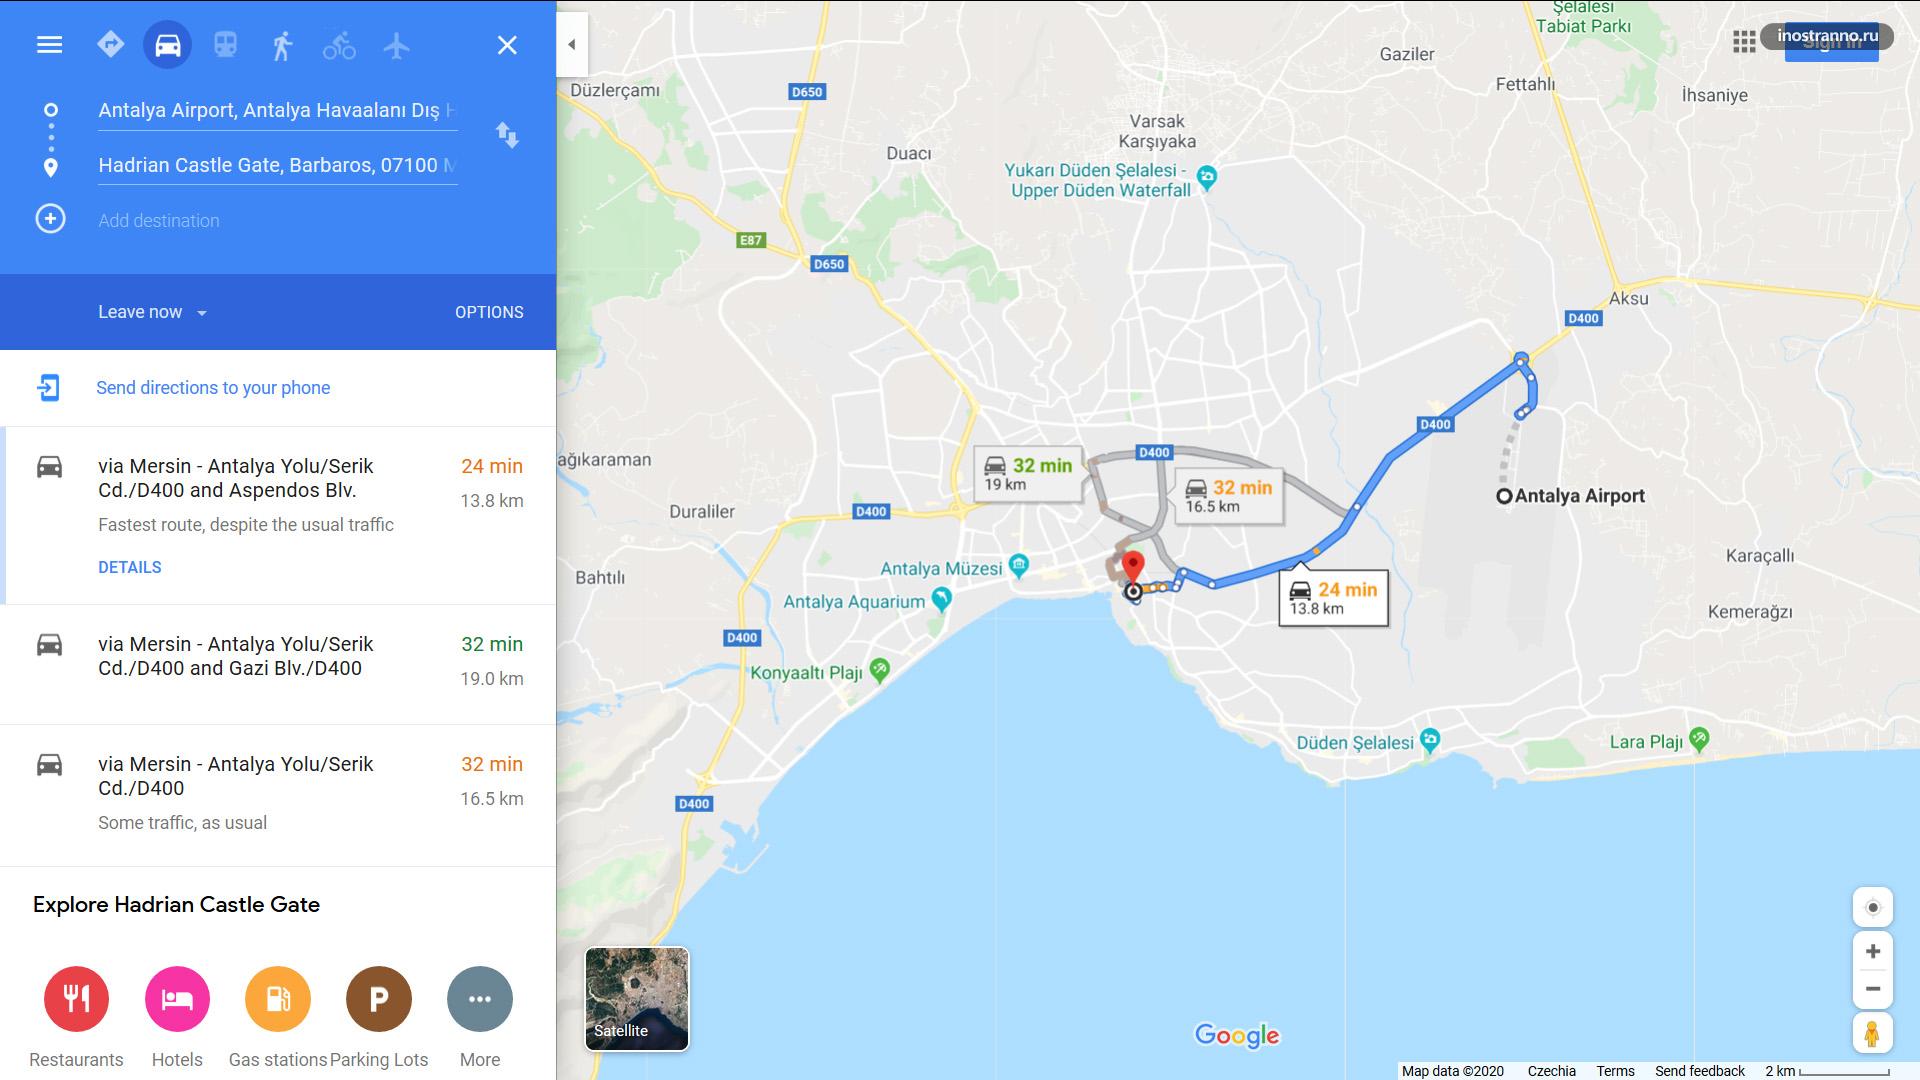Image resolution: width=1920 pixels, height=1080 pixels.
Task: Select the 19.0 km Gazi Blv. route
Action: (x=278, y=664)
